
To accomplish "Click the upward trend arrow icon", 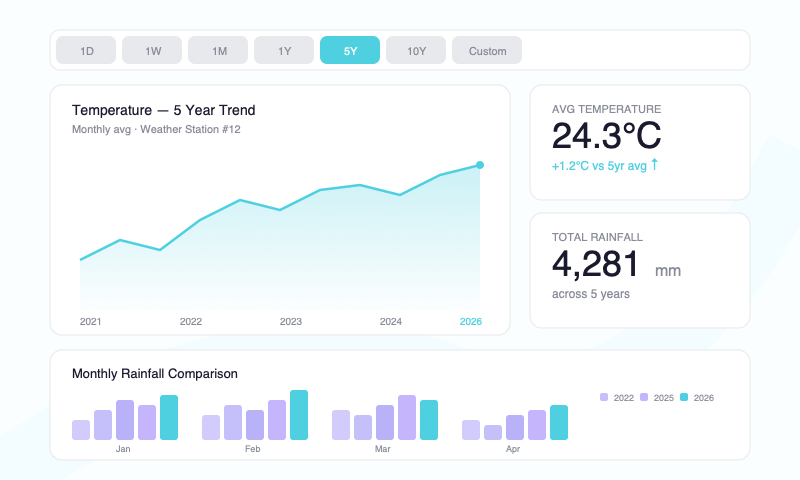I will coord(655,165).
